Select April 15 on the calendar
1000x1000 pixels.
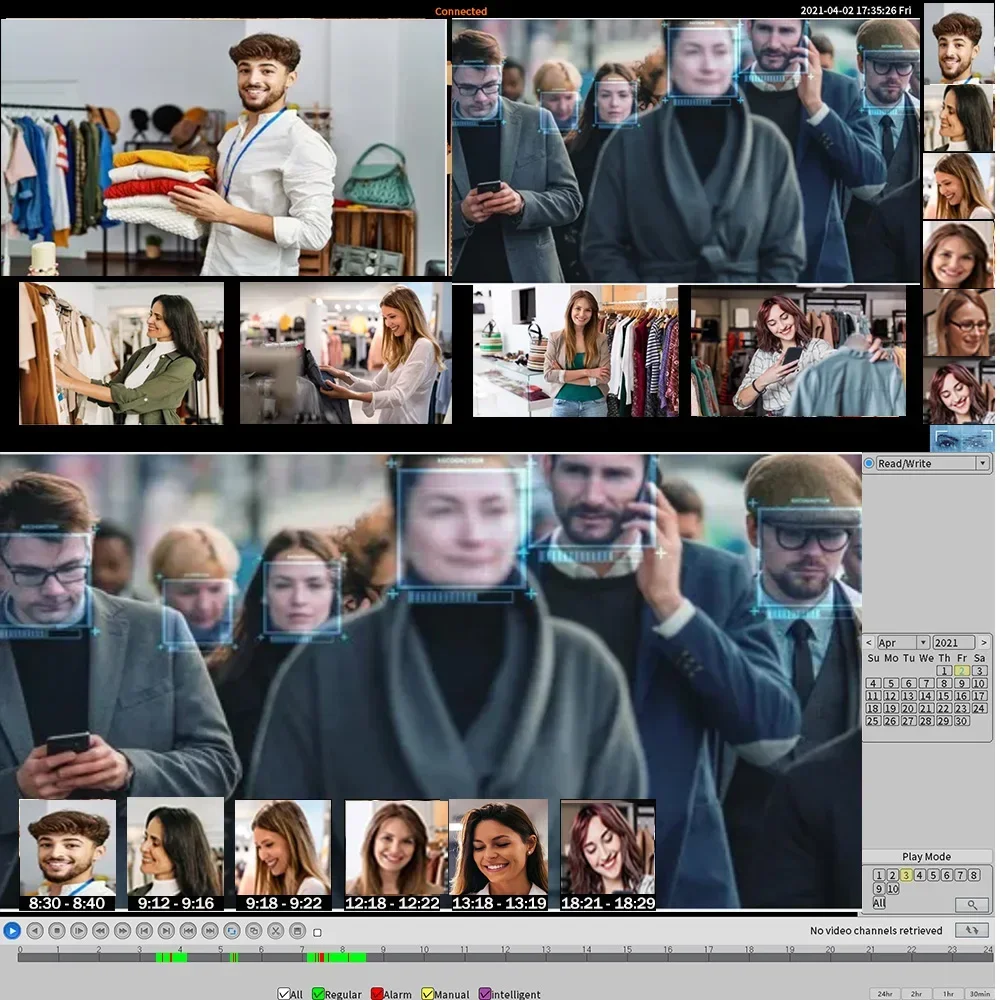point(944,696)
